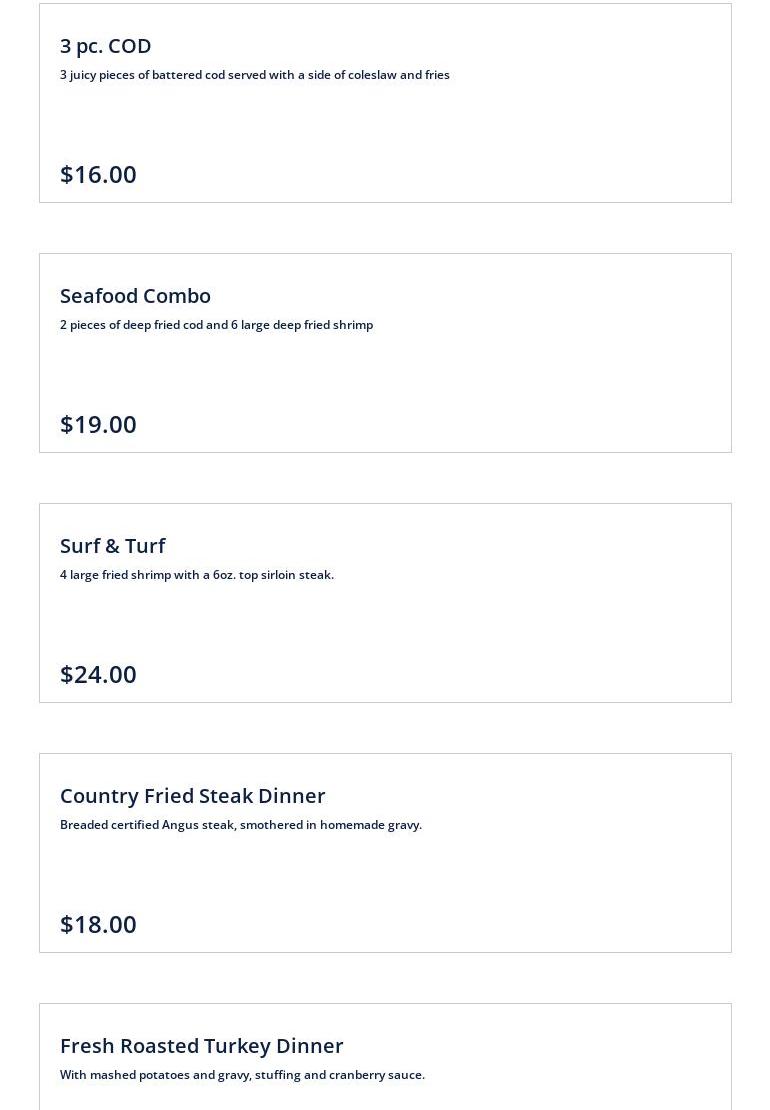770x1110 pixels.
Task: Open the Country Fried Steak Dinner title
Action: point(192,796)
